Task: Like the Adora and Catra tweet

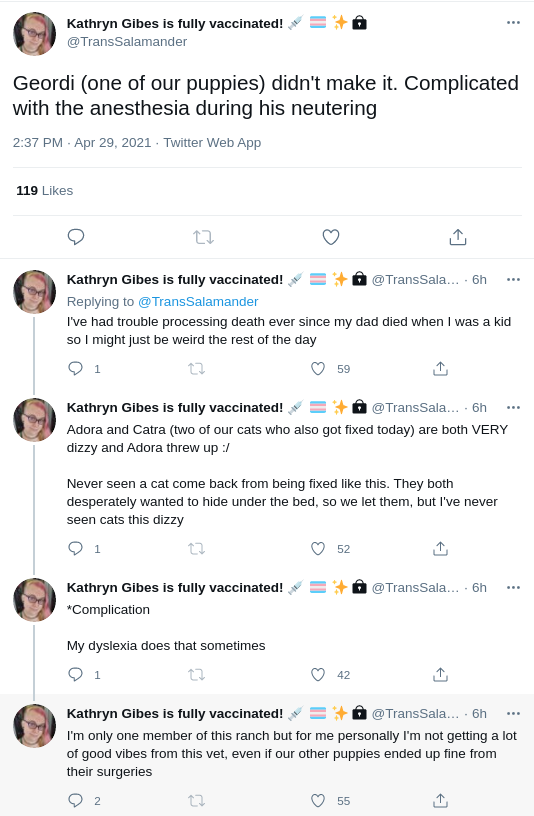Action: click(x=318, y=549)
